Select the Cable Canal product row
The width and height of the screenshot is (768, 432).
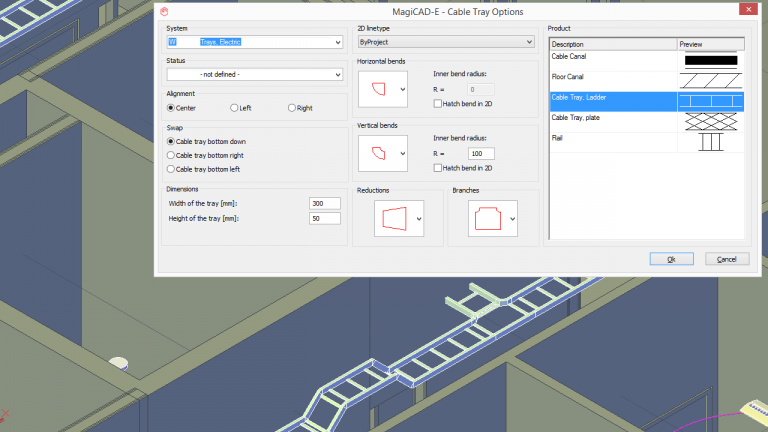point(647,61)
